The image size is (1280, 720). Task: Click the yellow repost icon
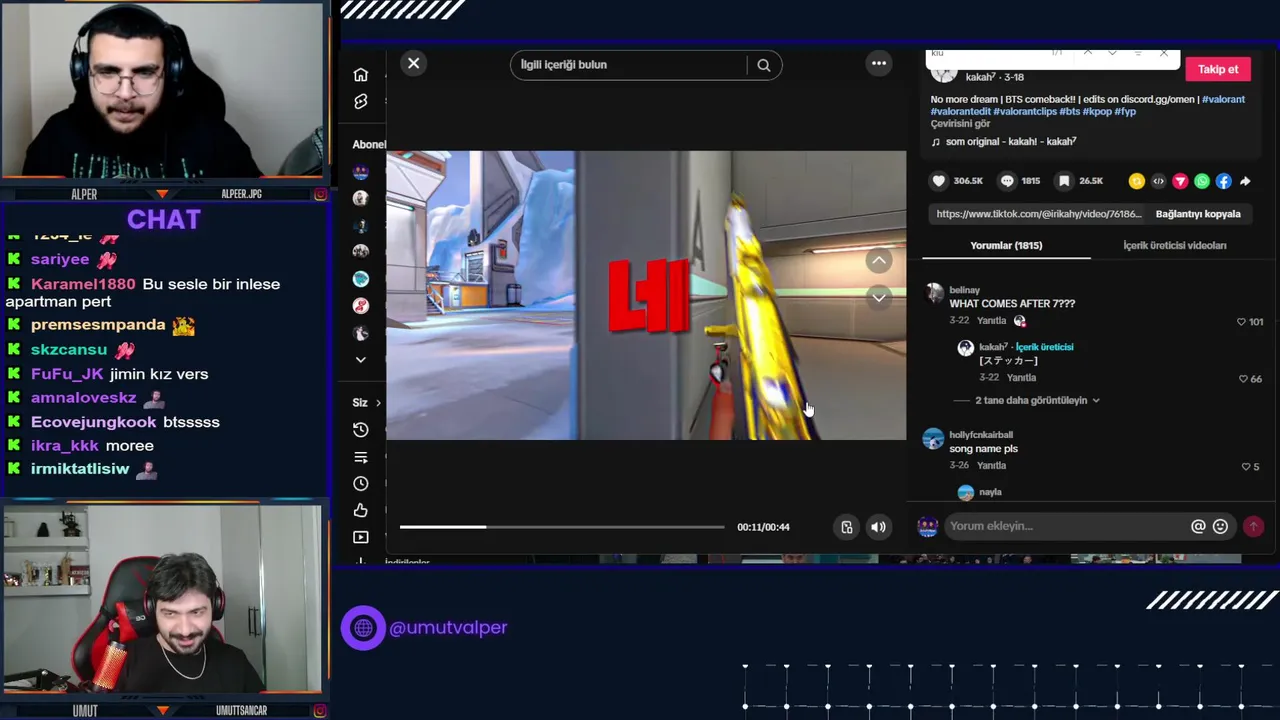point(1137,181)
